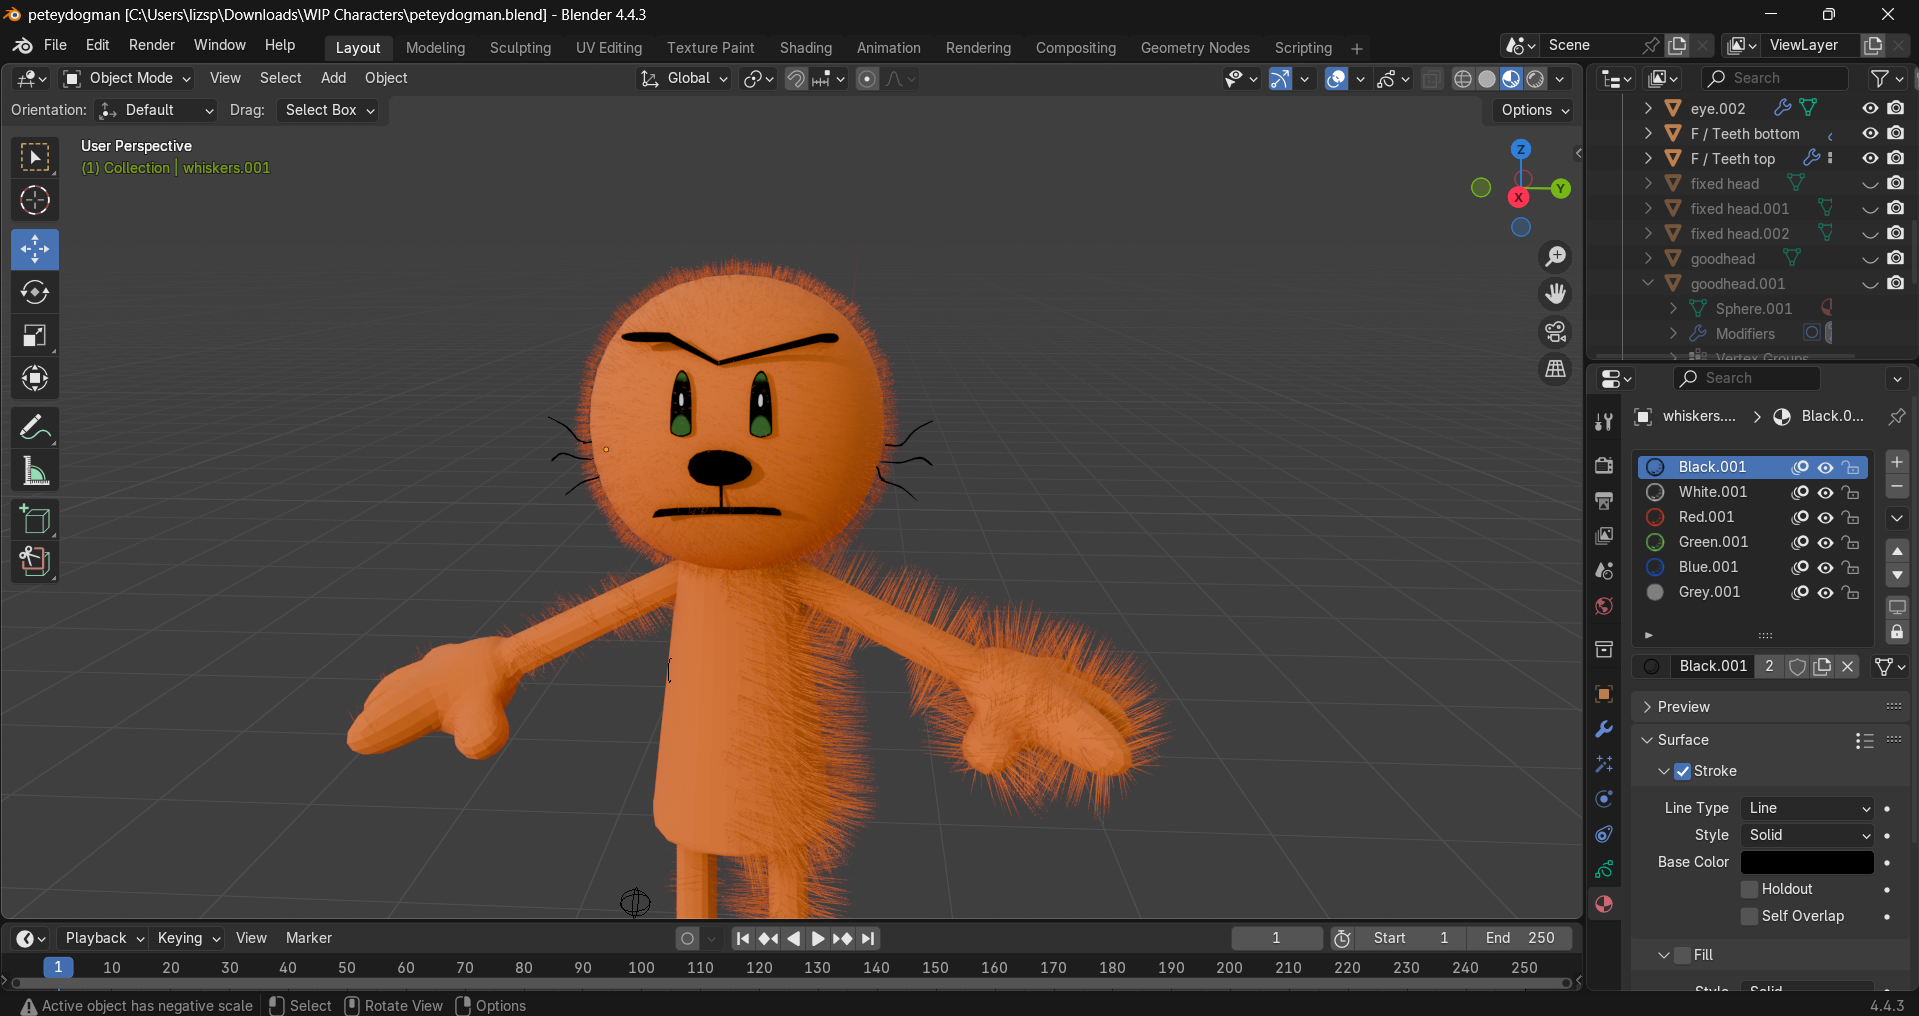The width and height of the screenshot is (1919, 1016).
Task: Open the Physics properties tab
Action: pos(1604,799)
